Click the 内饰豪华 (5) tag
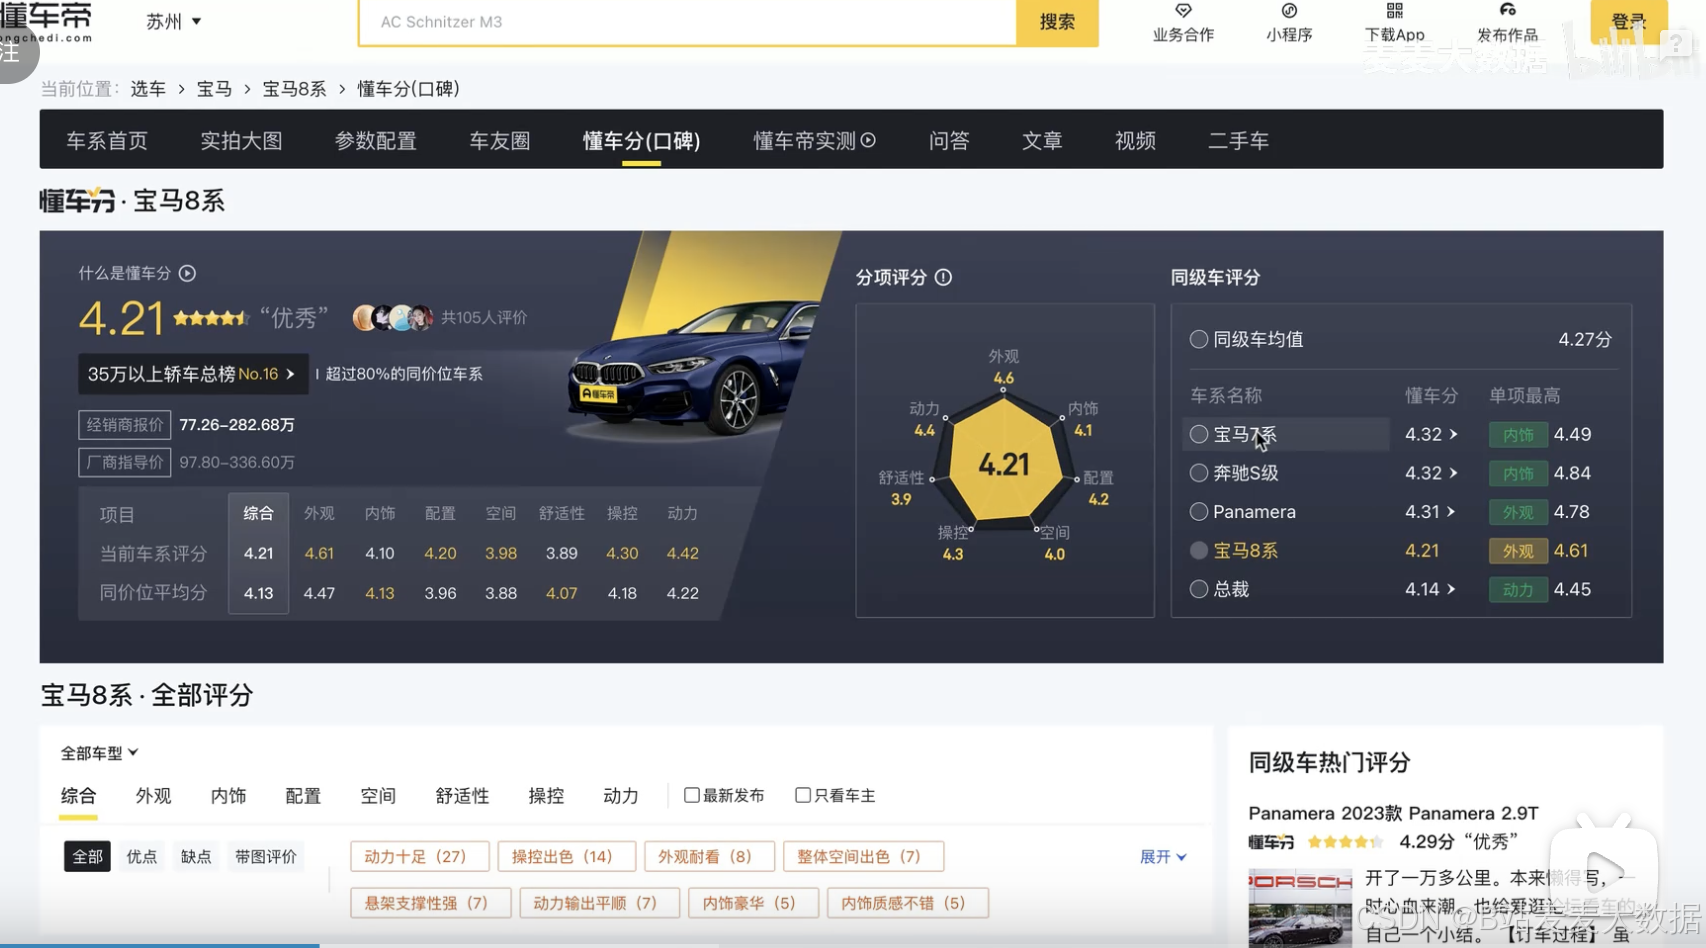The image size is (1706, 948). tap(754, 903)
